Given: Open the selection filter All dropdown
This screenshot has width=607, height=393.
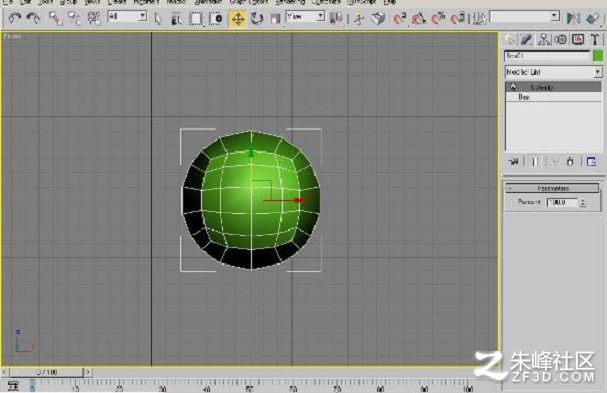Looking at the screenshot, I should (x=127, y=16).
